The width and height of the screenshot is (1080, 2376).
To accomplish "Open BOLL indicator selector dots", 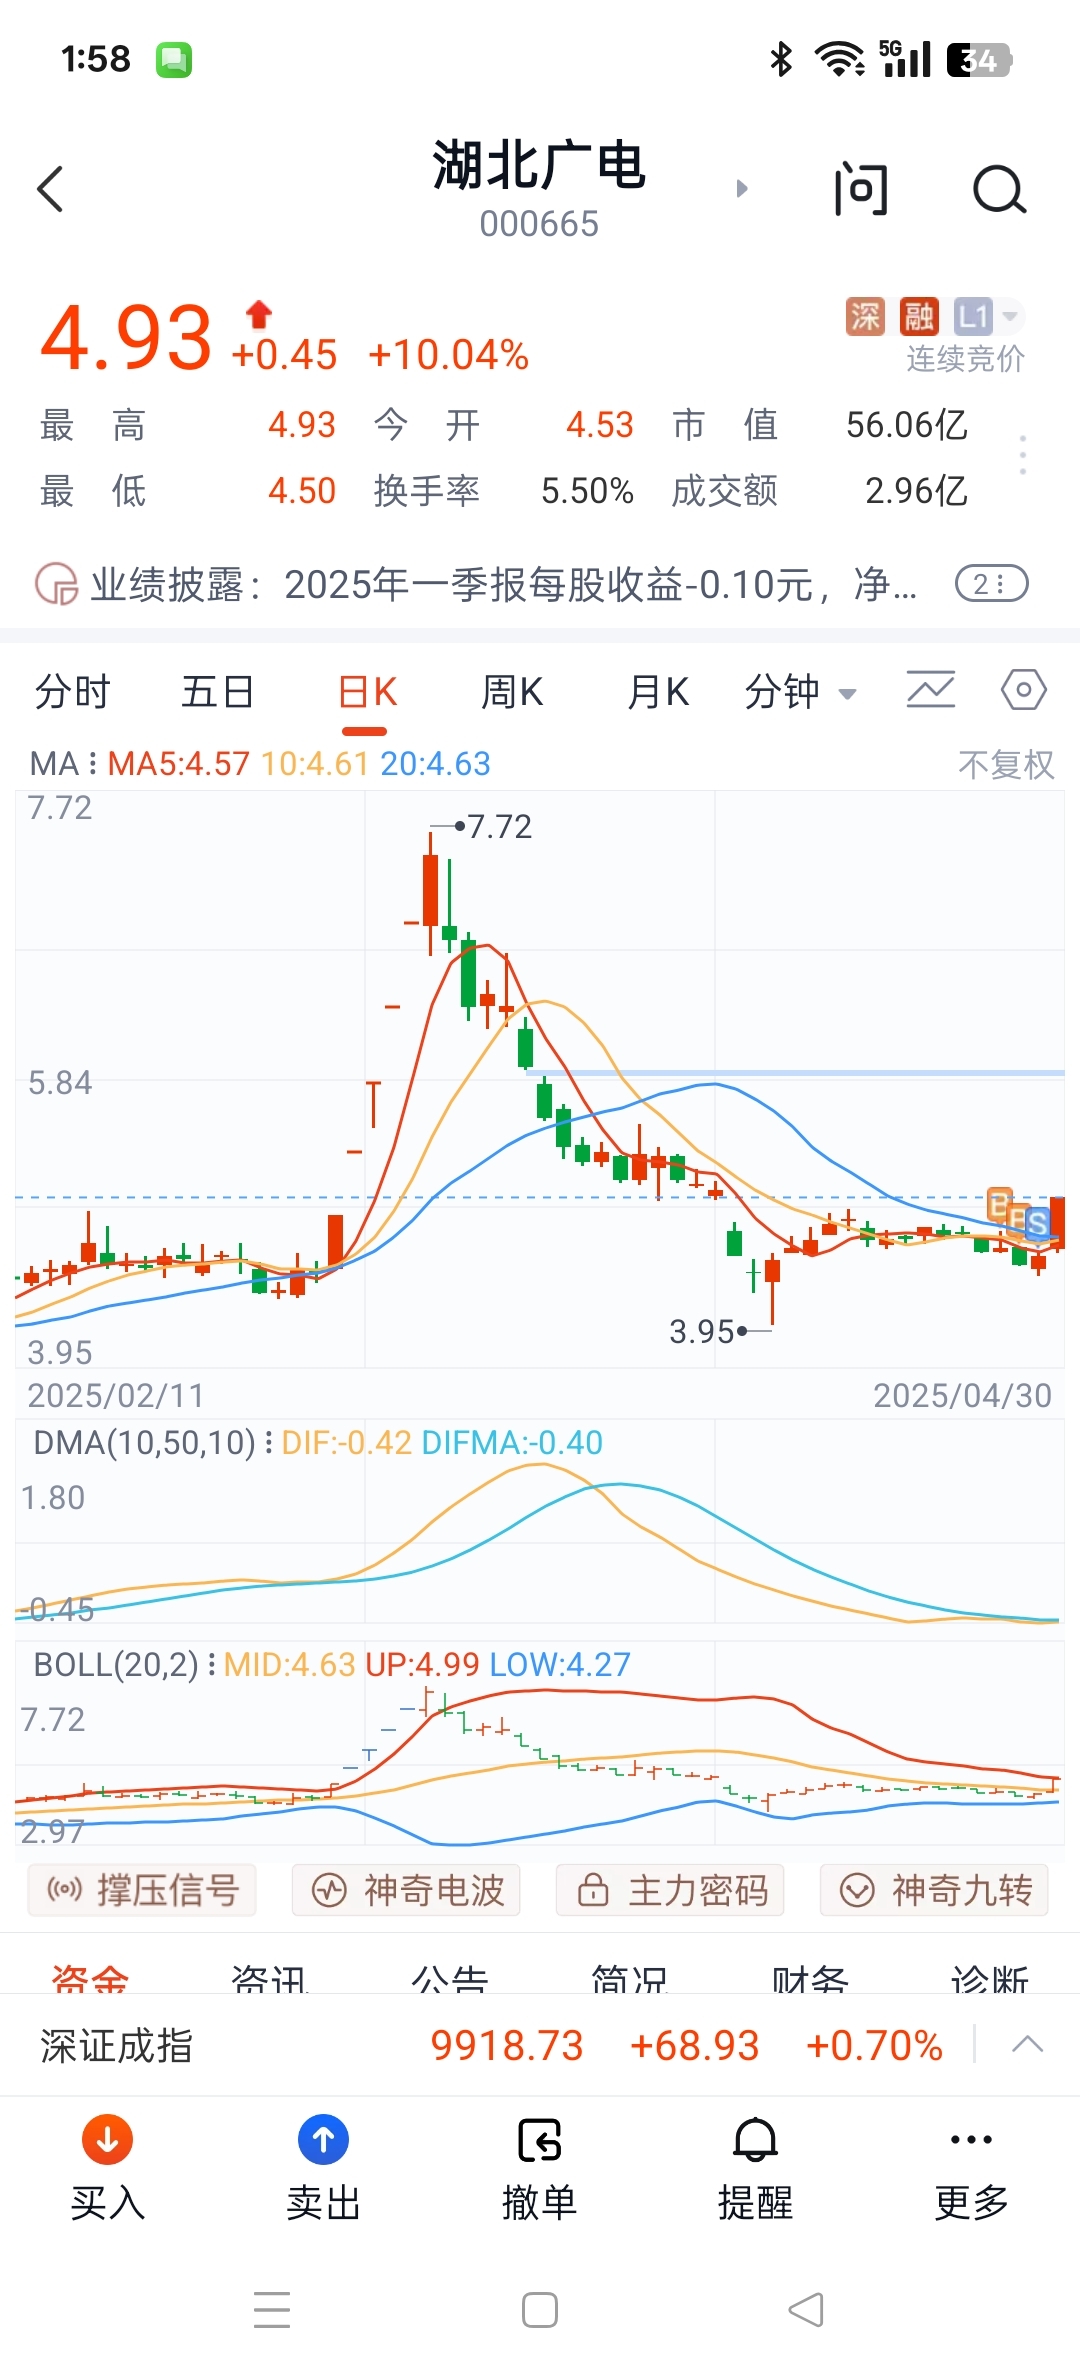I will (211, 1665).
